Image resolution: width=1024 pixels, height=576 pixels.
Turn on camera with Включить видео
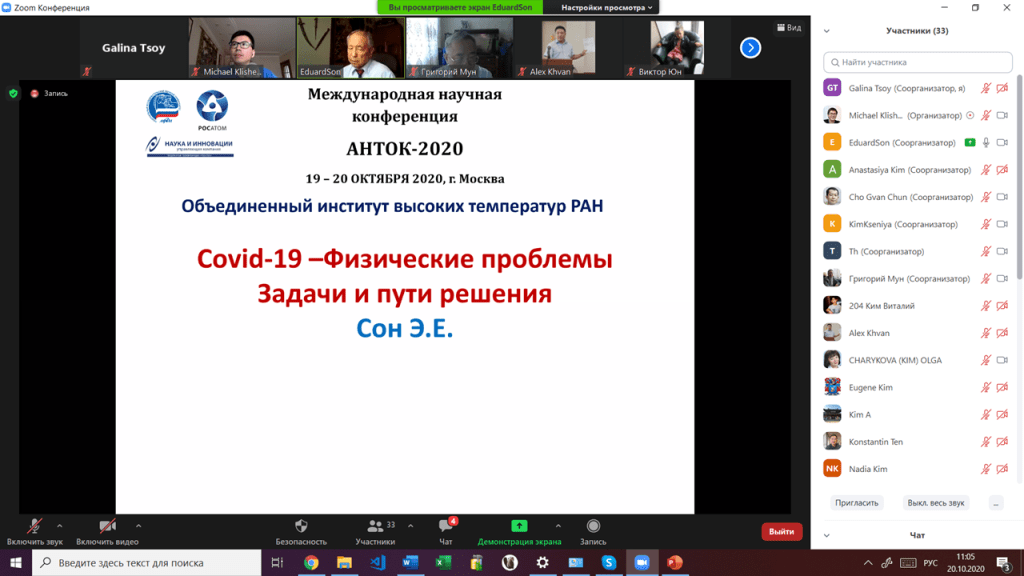(107, 526)
